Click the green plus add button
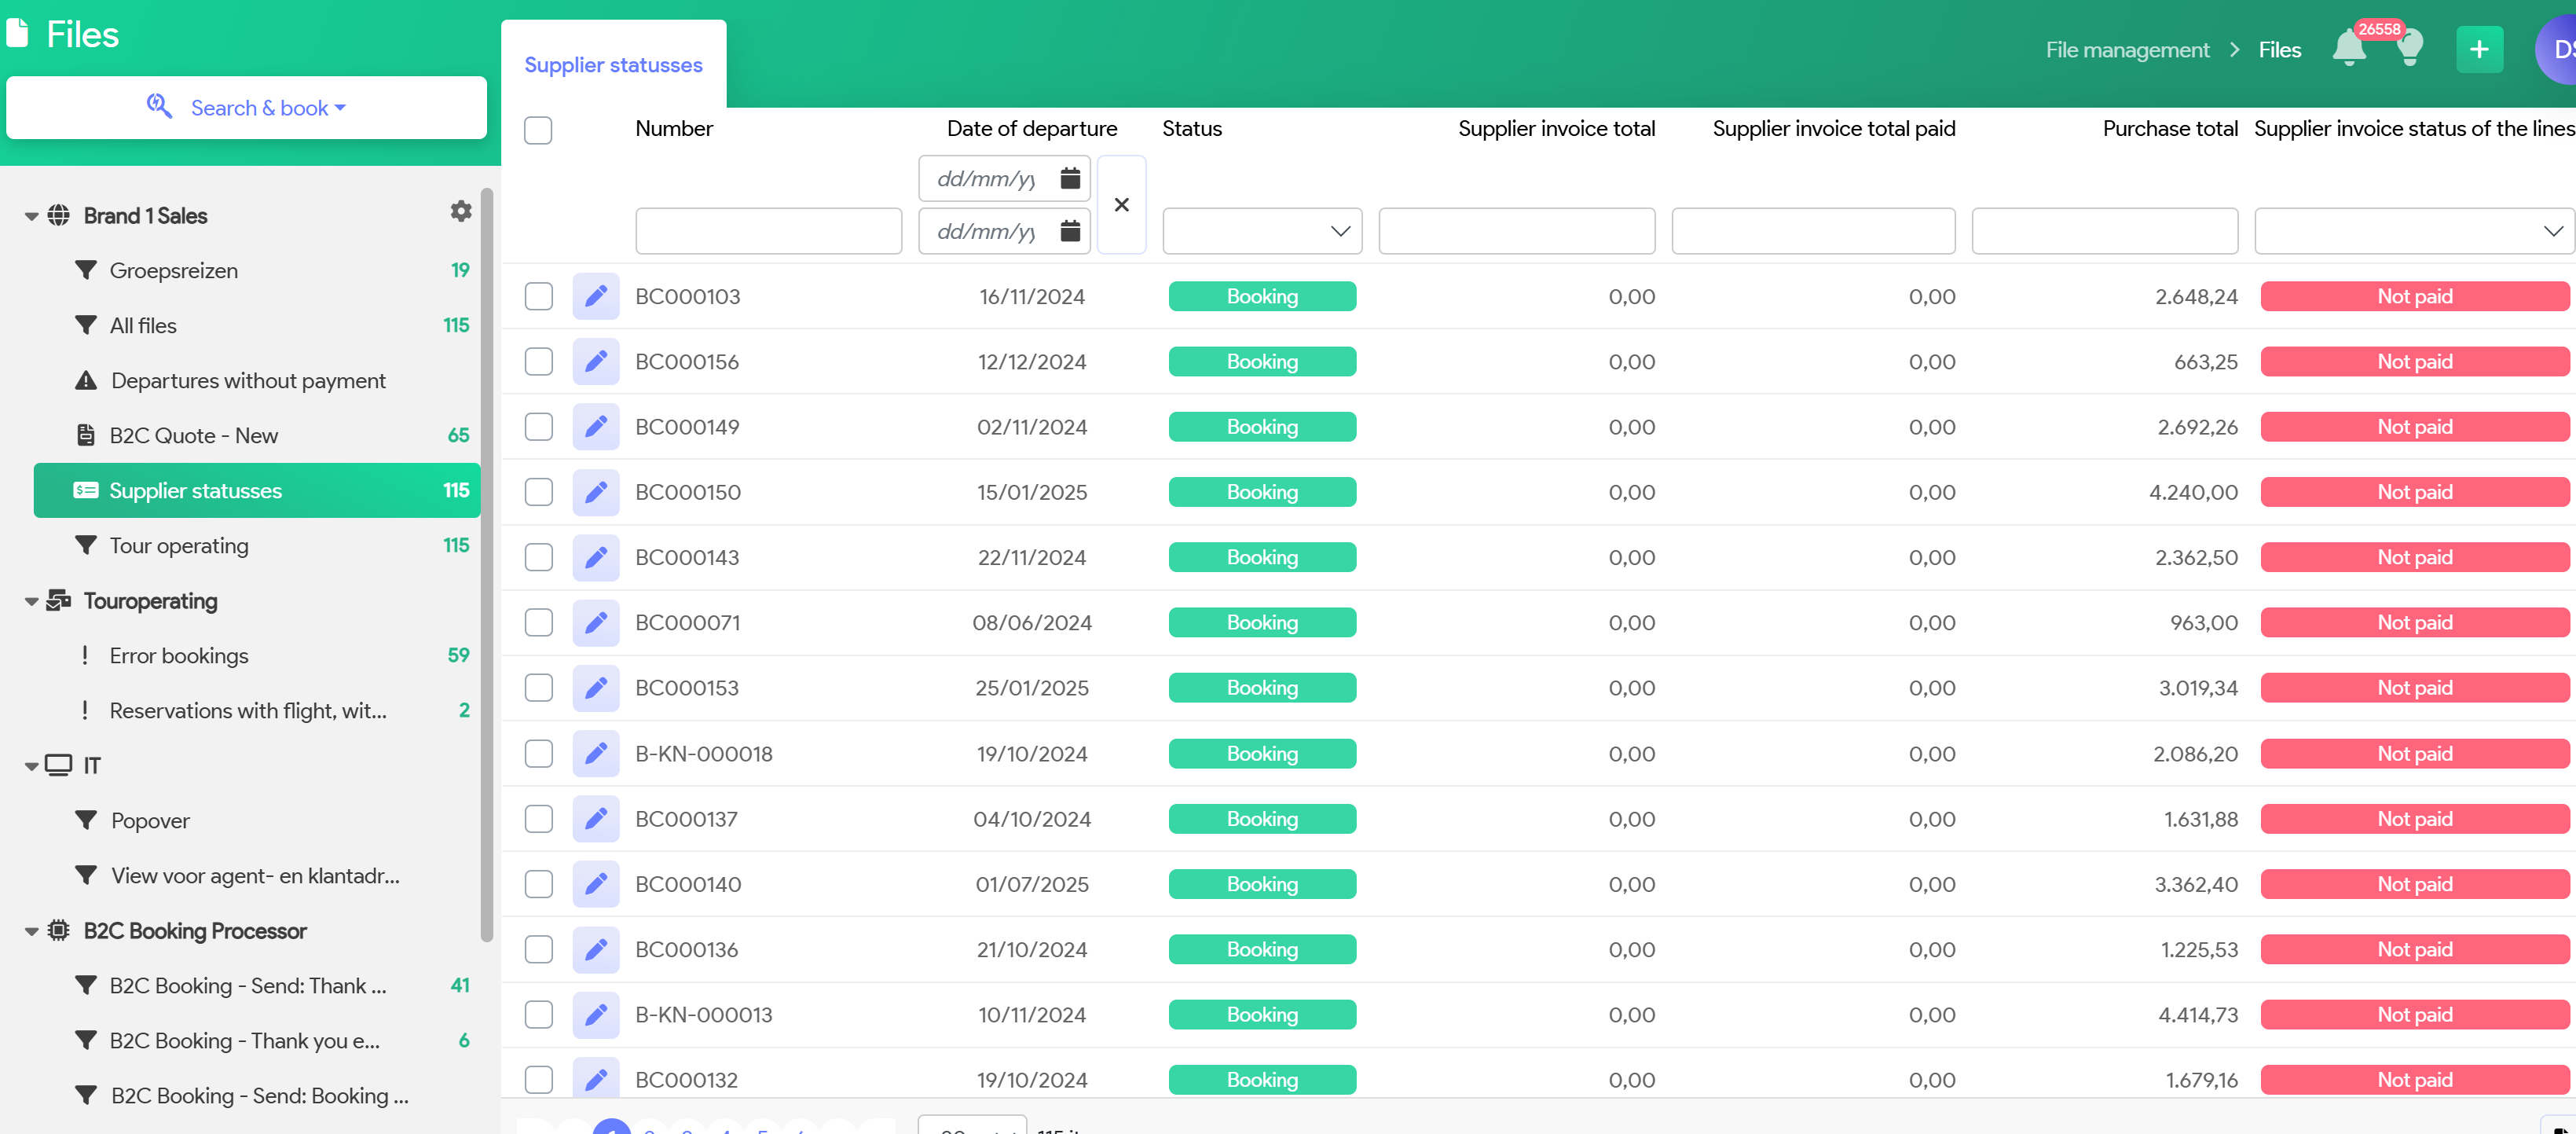Image resolution: width=2576 pixels, height=1134 pixels. [x=2479, y=50]
